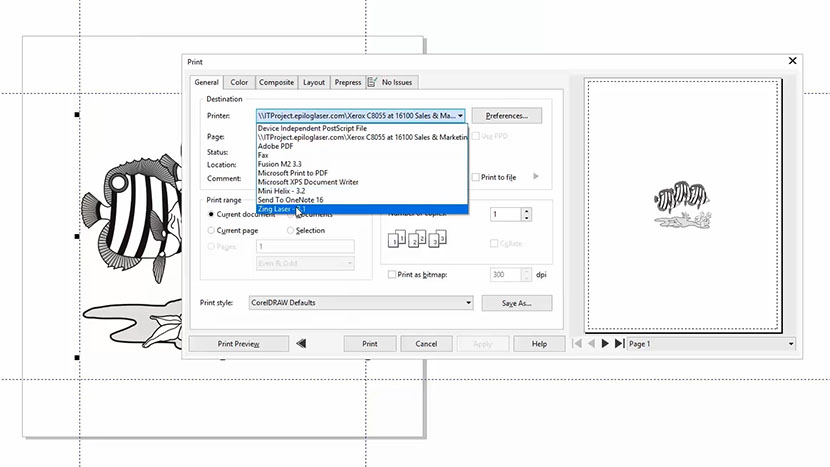Close the Print dialog with X
Image resolution: width=830 pixels, height=467 pixels.
click(x=793, y=61)
